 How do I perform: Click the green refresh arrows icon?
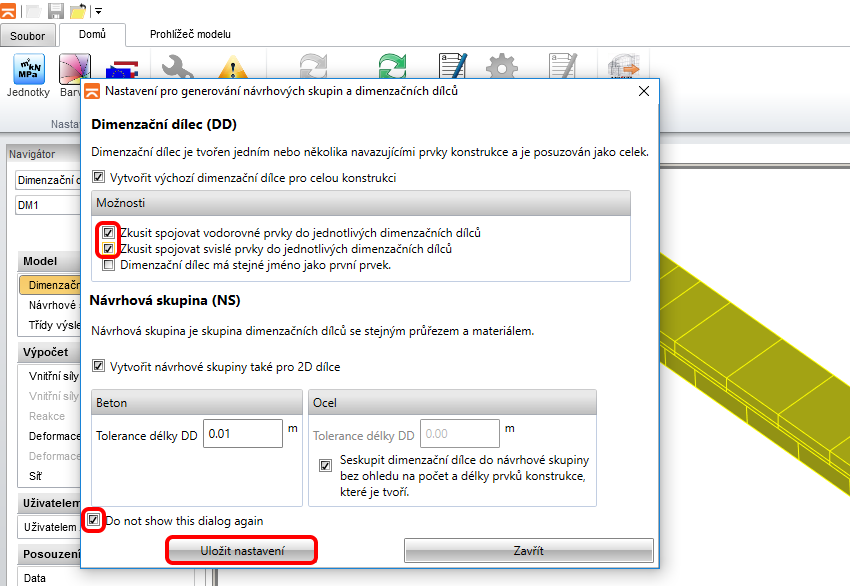392,66
